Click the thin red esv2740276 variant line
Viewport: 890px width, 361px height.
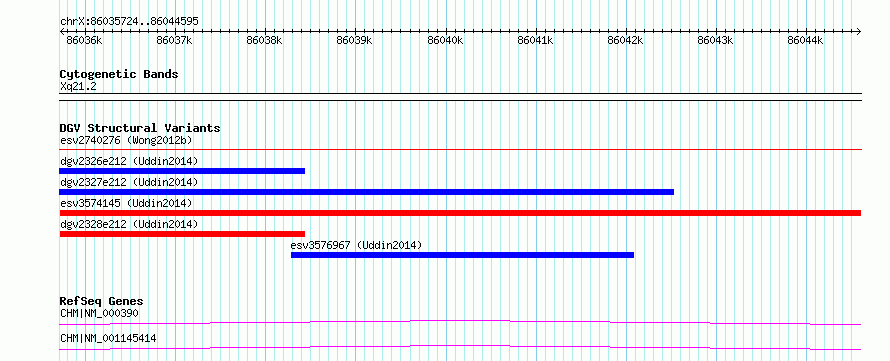(460, 150)
